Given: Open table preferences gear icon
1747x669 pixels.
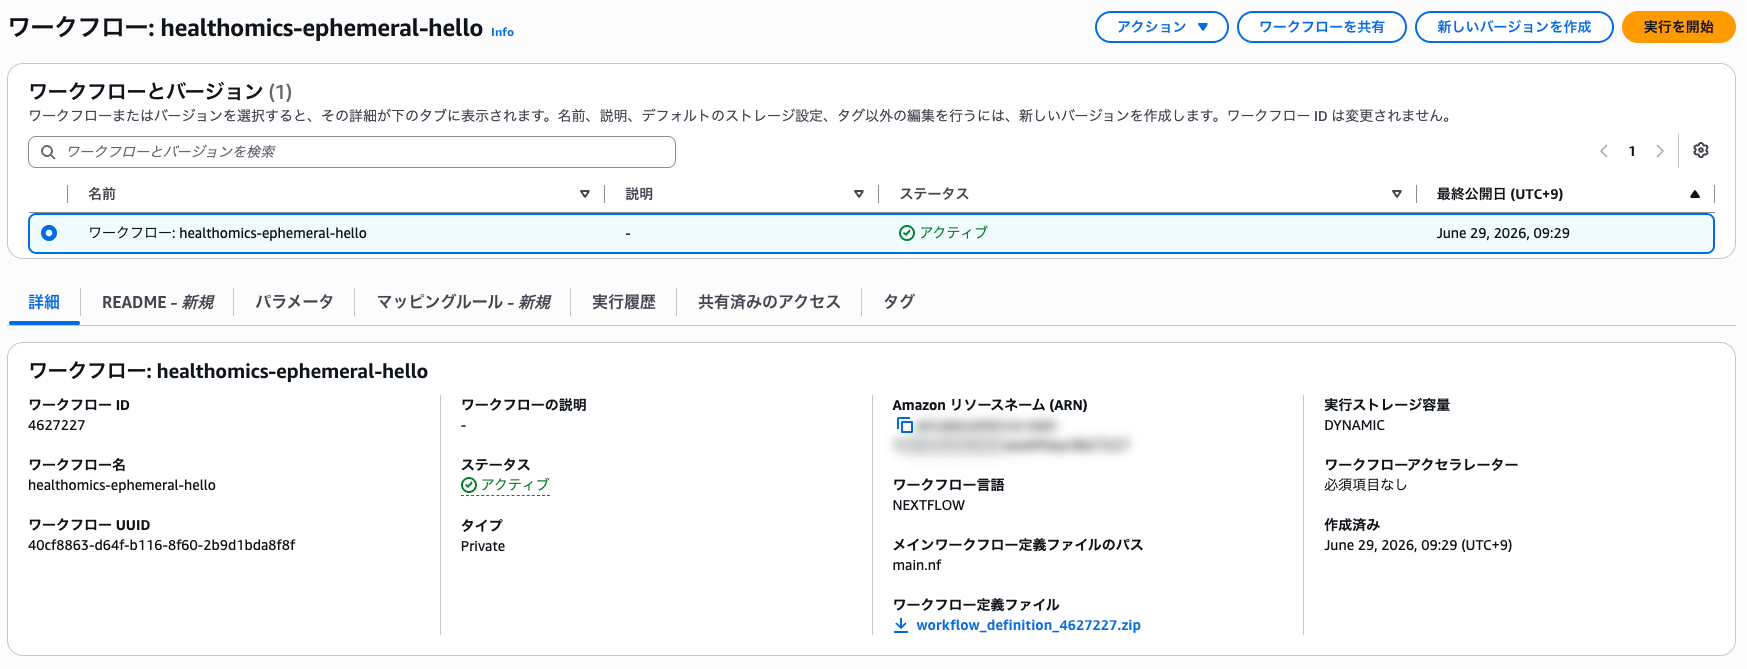Looking at the screenshot, I should point(1701,150).
